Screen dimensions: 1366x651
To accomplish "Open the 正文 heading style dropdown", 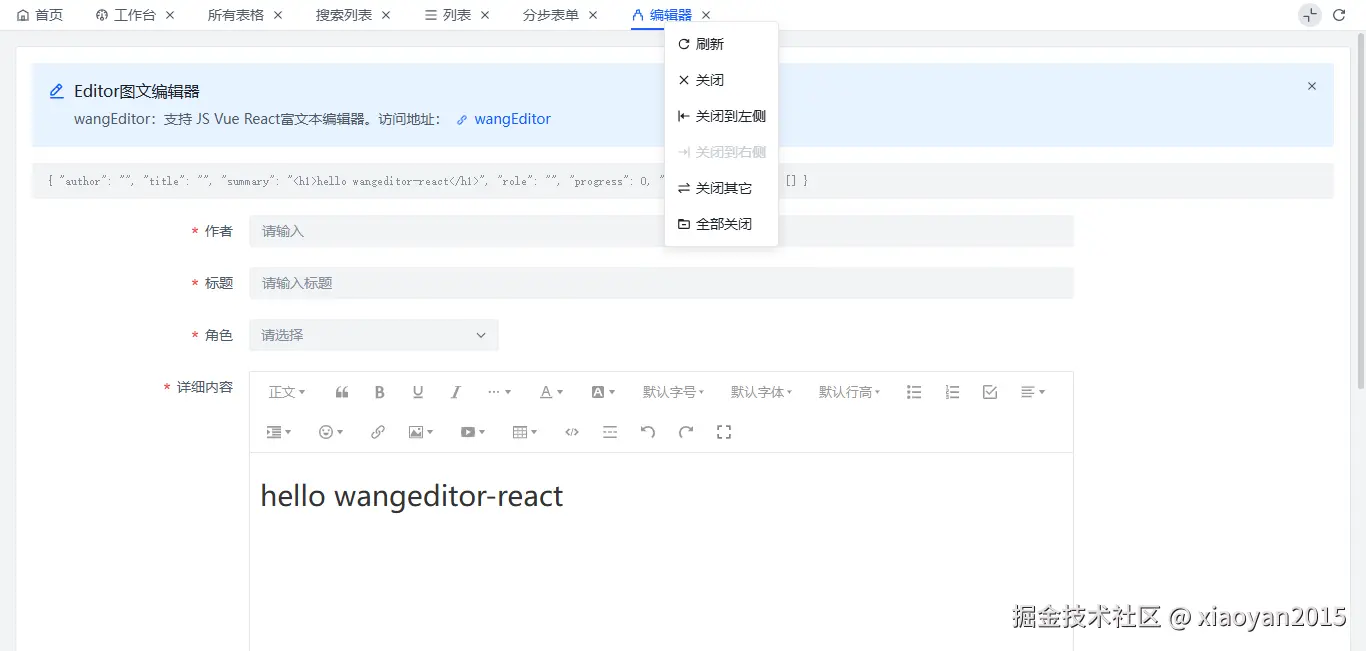I will (287, 392).
